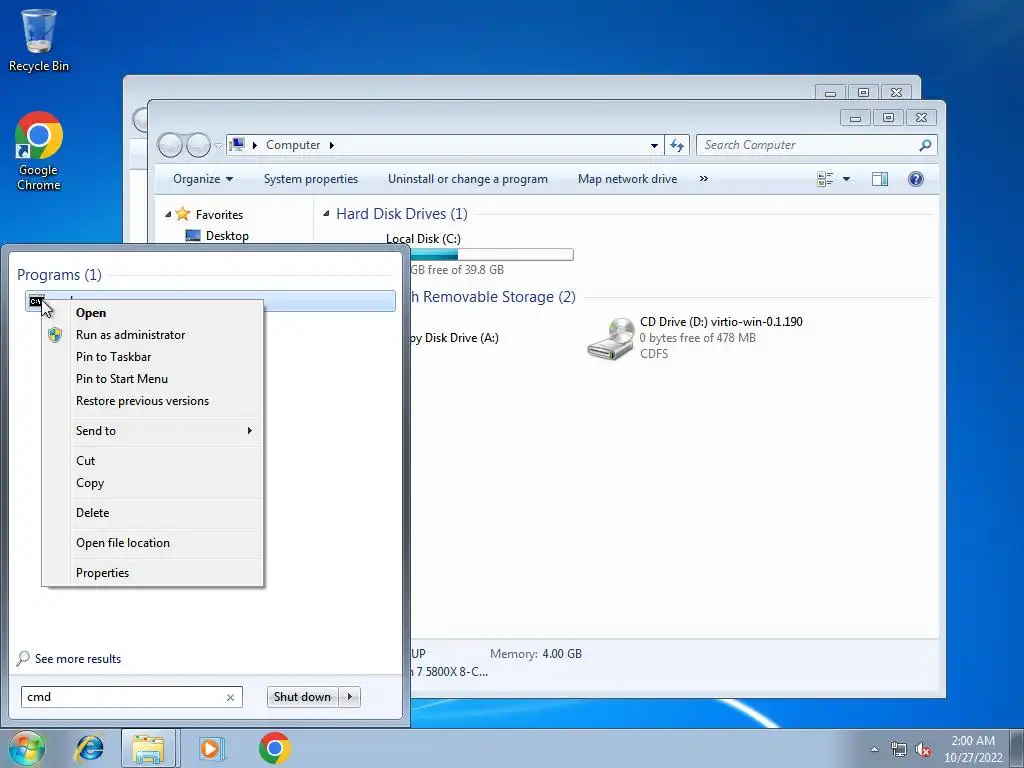This screenshot has width=1024, height=768.
Task: Open Windows Media Player from taskbar
Action: coord(211,748)
